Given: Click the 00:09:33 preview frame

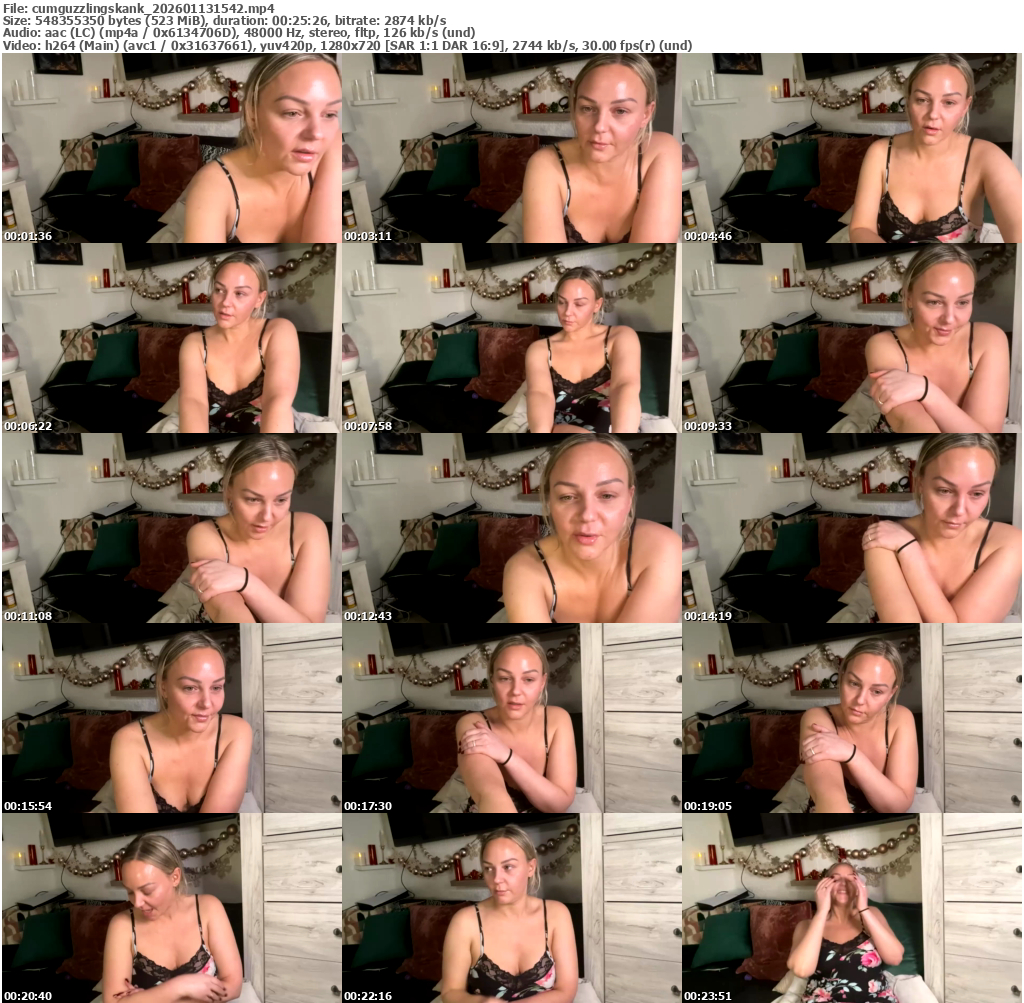Looking at the screenshot, I should [x=852, y=338].
